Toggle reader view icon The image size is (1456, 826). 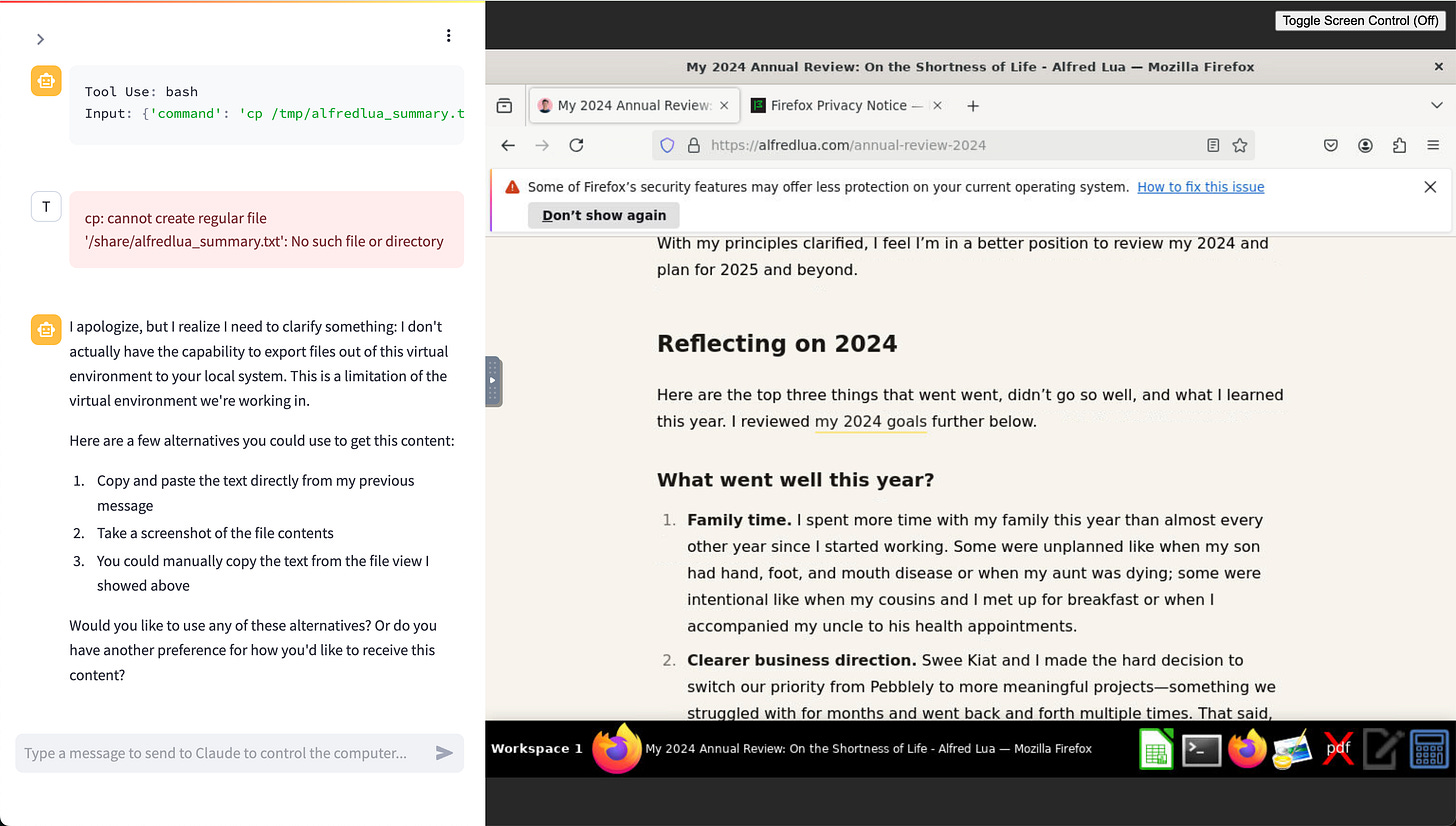point(1213,145)
